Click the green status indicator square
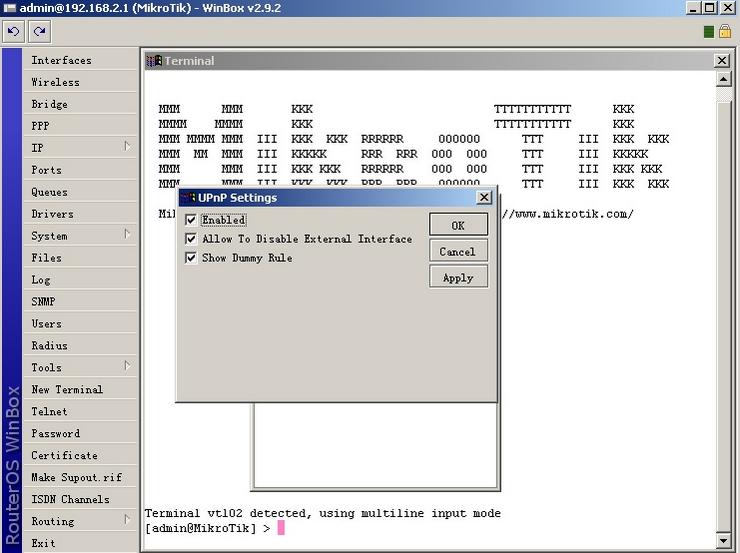 click(709, 32)
